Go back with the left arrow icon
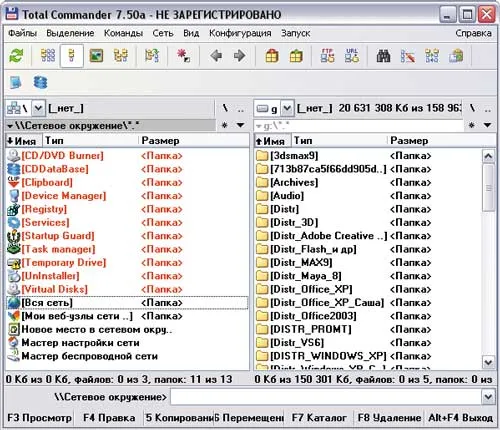The width and height of the screenshot is (500, 430). tap(216, 56)
